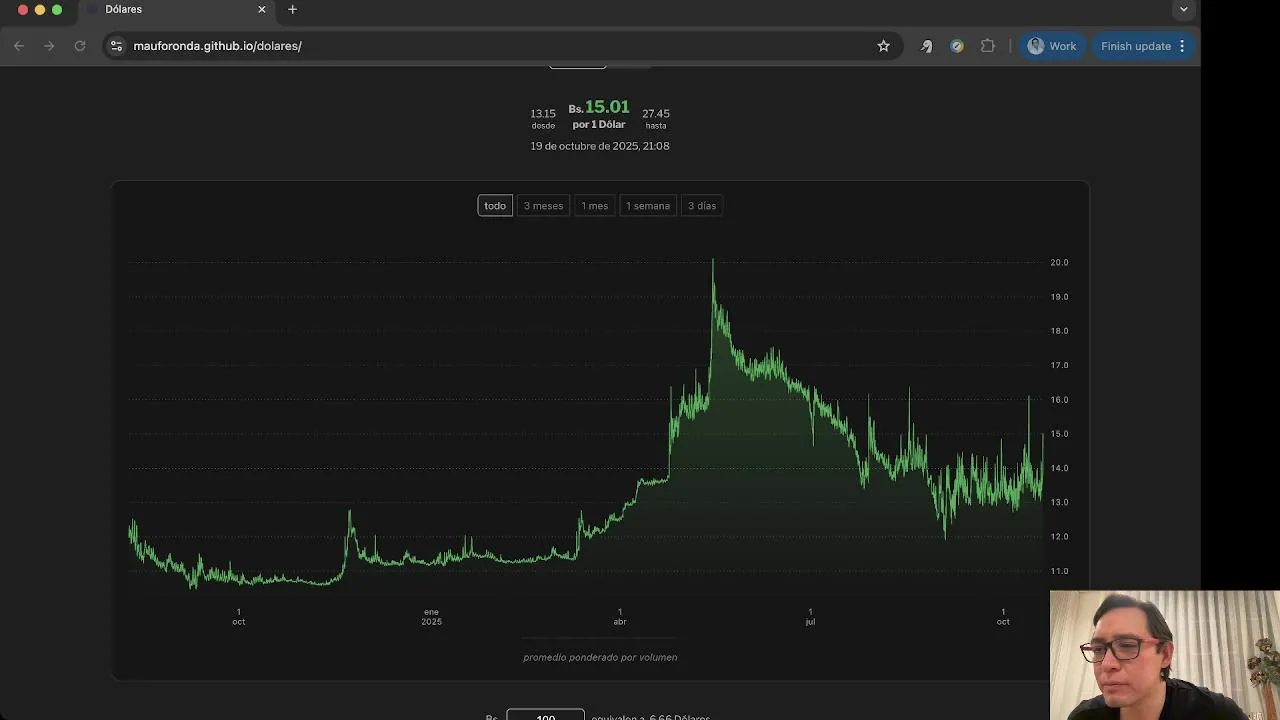Switch chart to '1 semana' range
Screen dimensions: 1280x720
point(648,206)
